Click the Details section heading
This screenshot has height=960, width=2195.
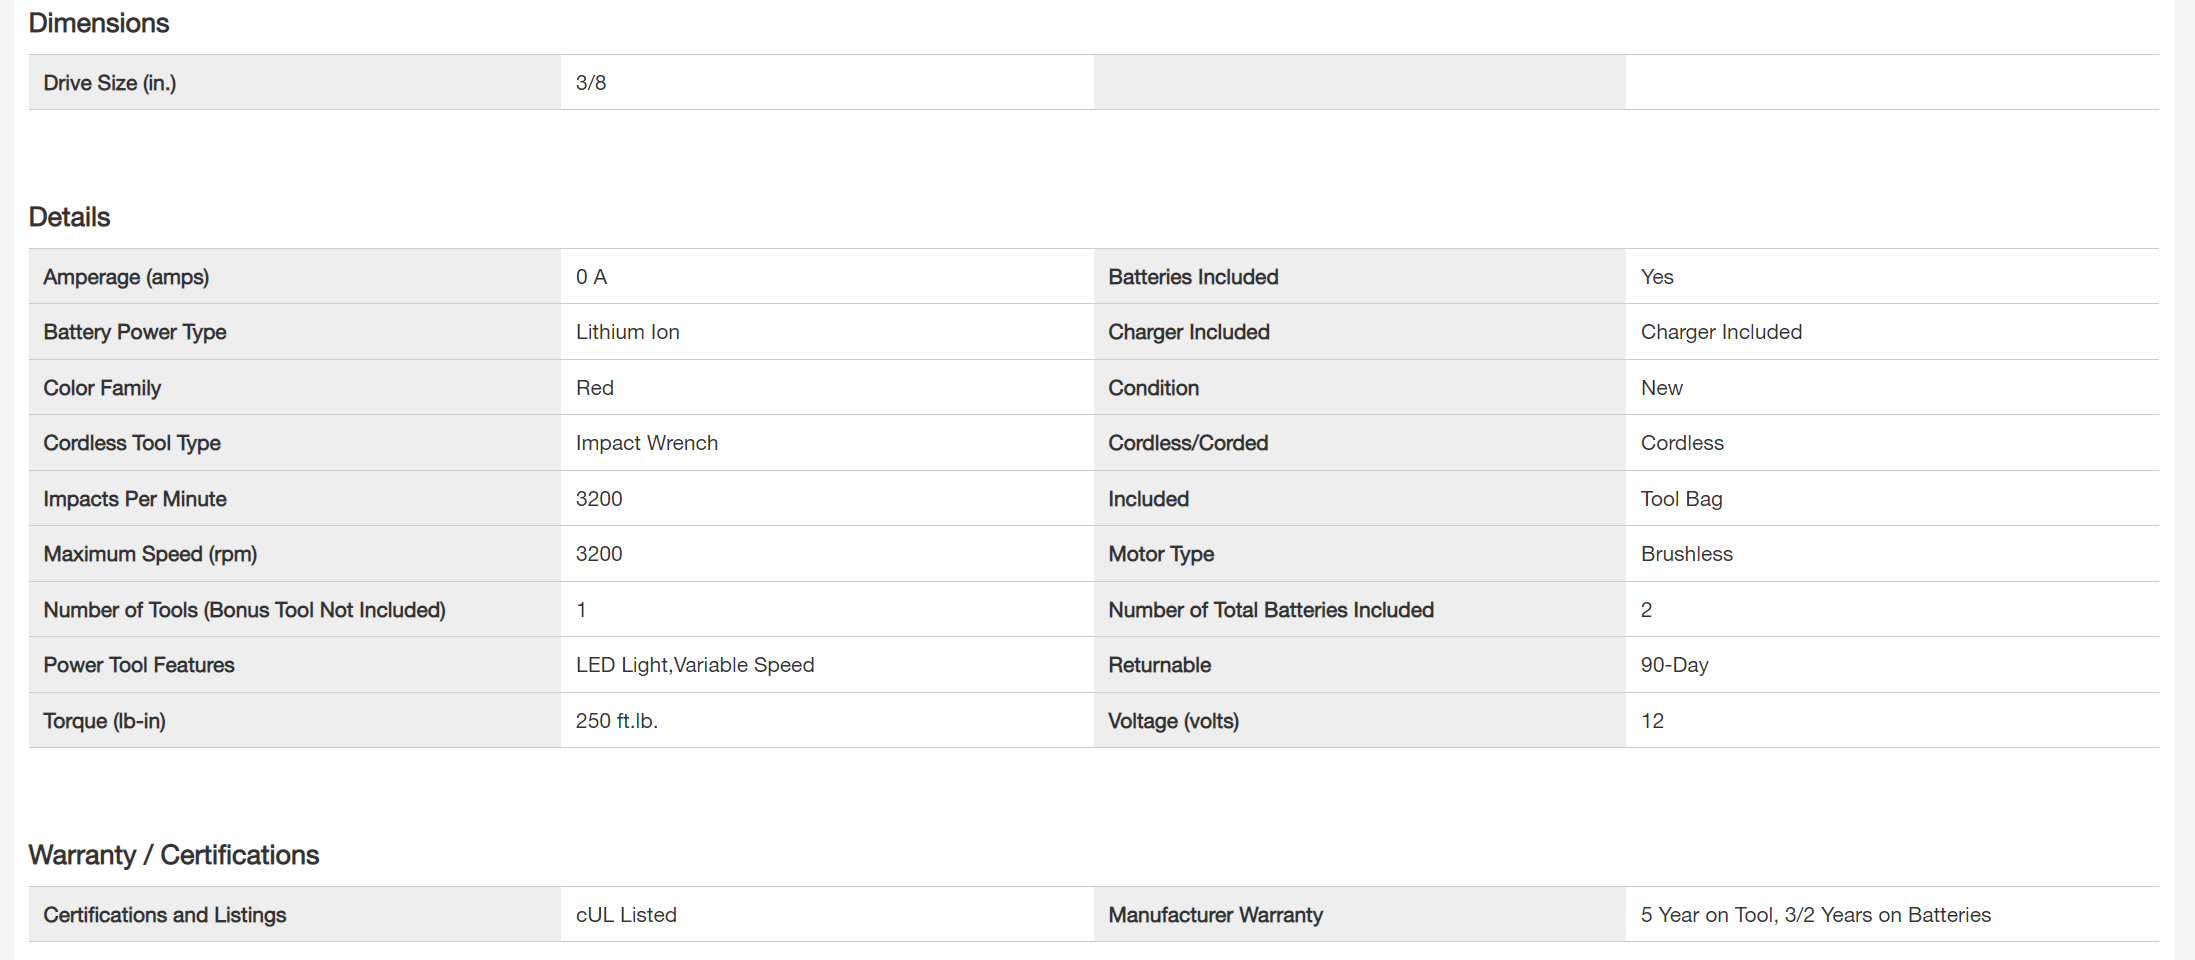[x=69, y=217]
